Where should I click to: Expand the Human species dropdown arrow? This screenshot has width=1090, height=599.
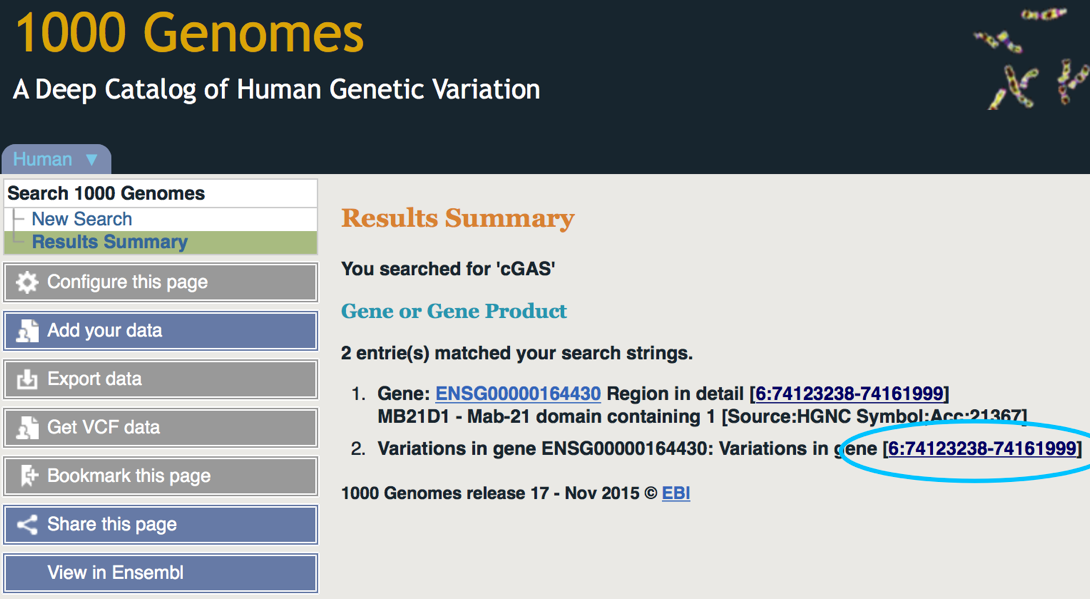[92, 160]
